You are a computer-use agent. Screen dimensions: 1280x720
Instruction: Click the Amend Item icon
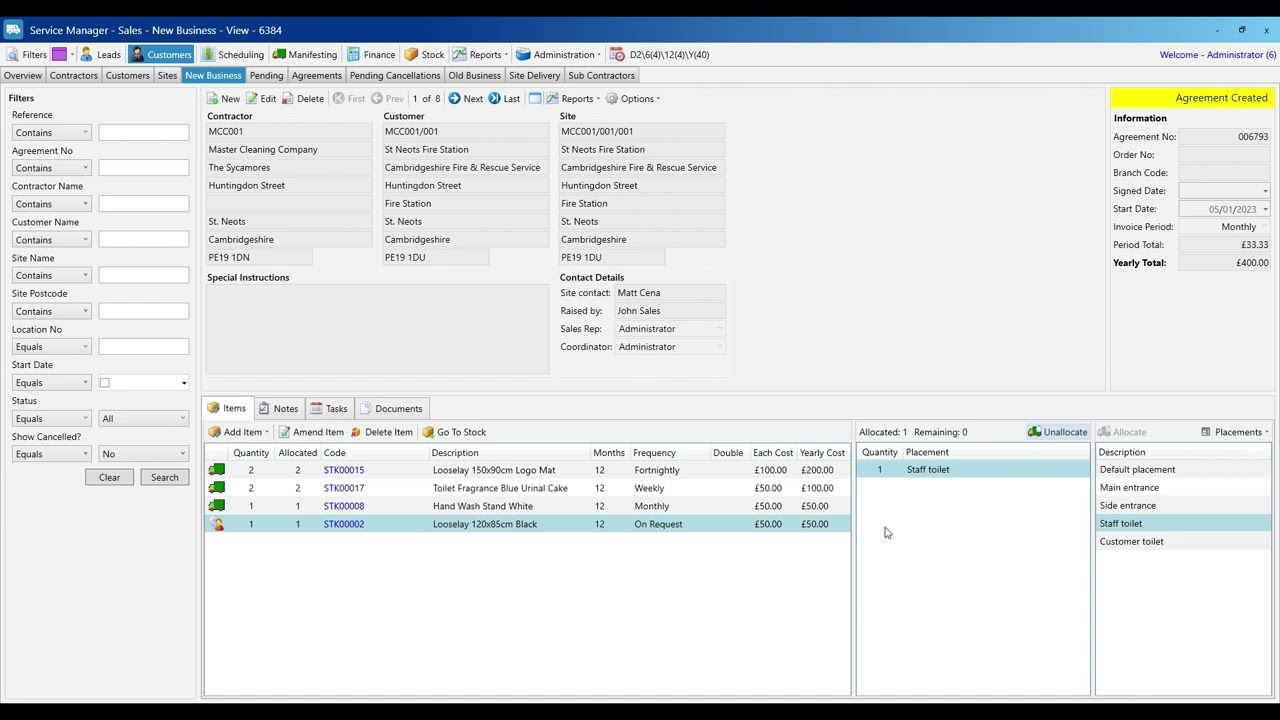[284, 432]
